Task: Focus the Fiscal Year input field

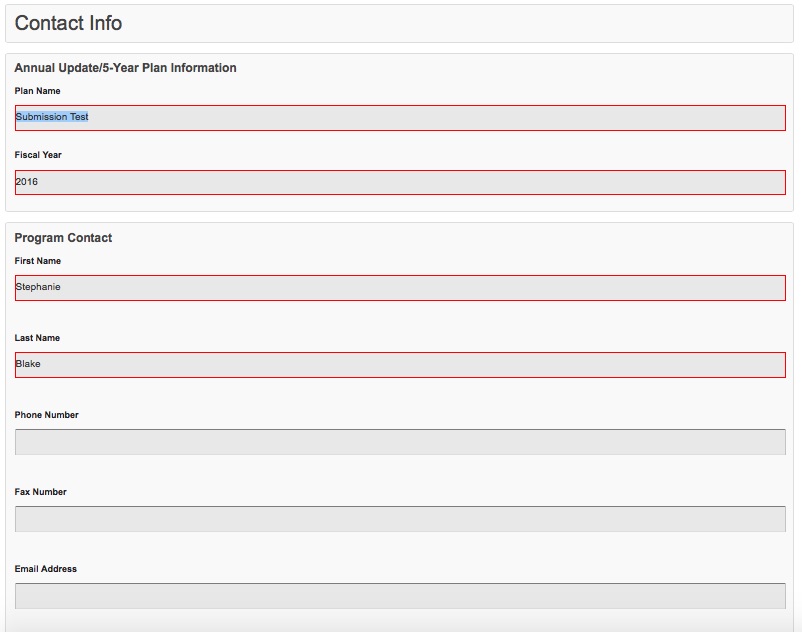Action: point(400,182)
